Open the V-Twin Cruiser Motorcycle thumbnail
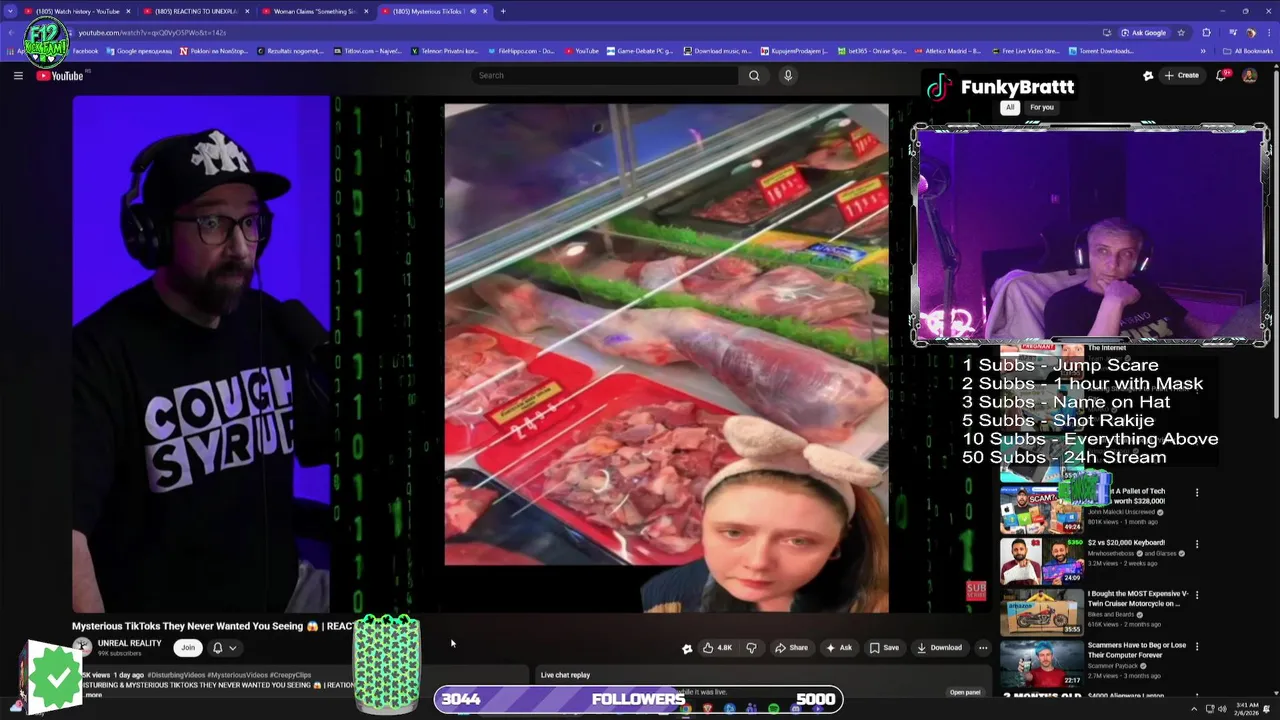This screenshot has width=1280, height=720. click(x=1041, y=612)
